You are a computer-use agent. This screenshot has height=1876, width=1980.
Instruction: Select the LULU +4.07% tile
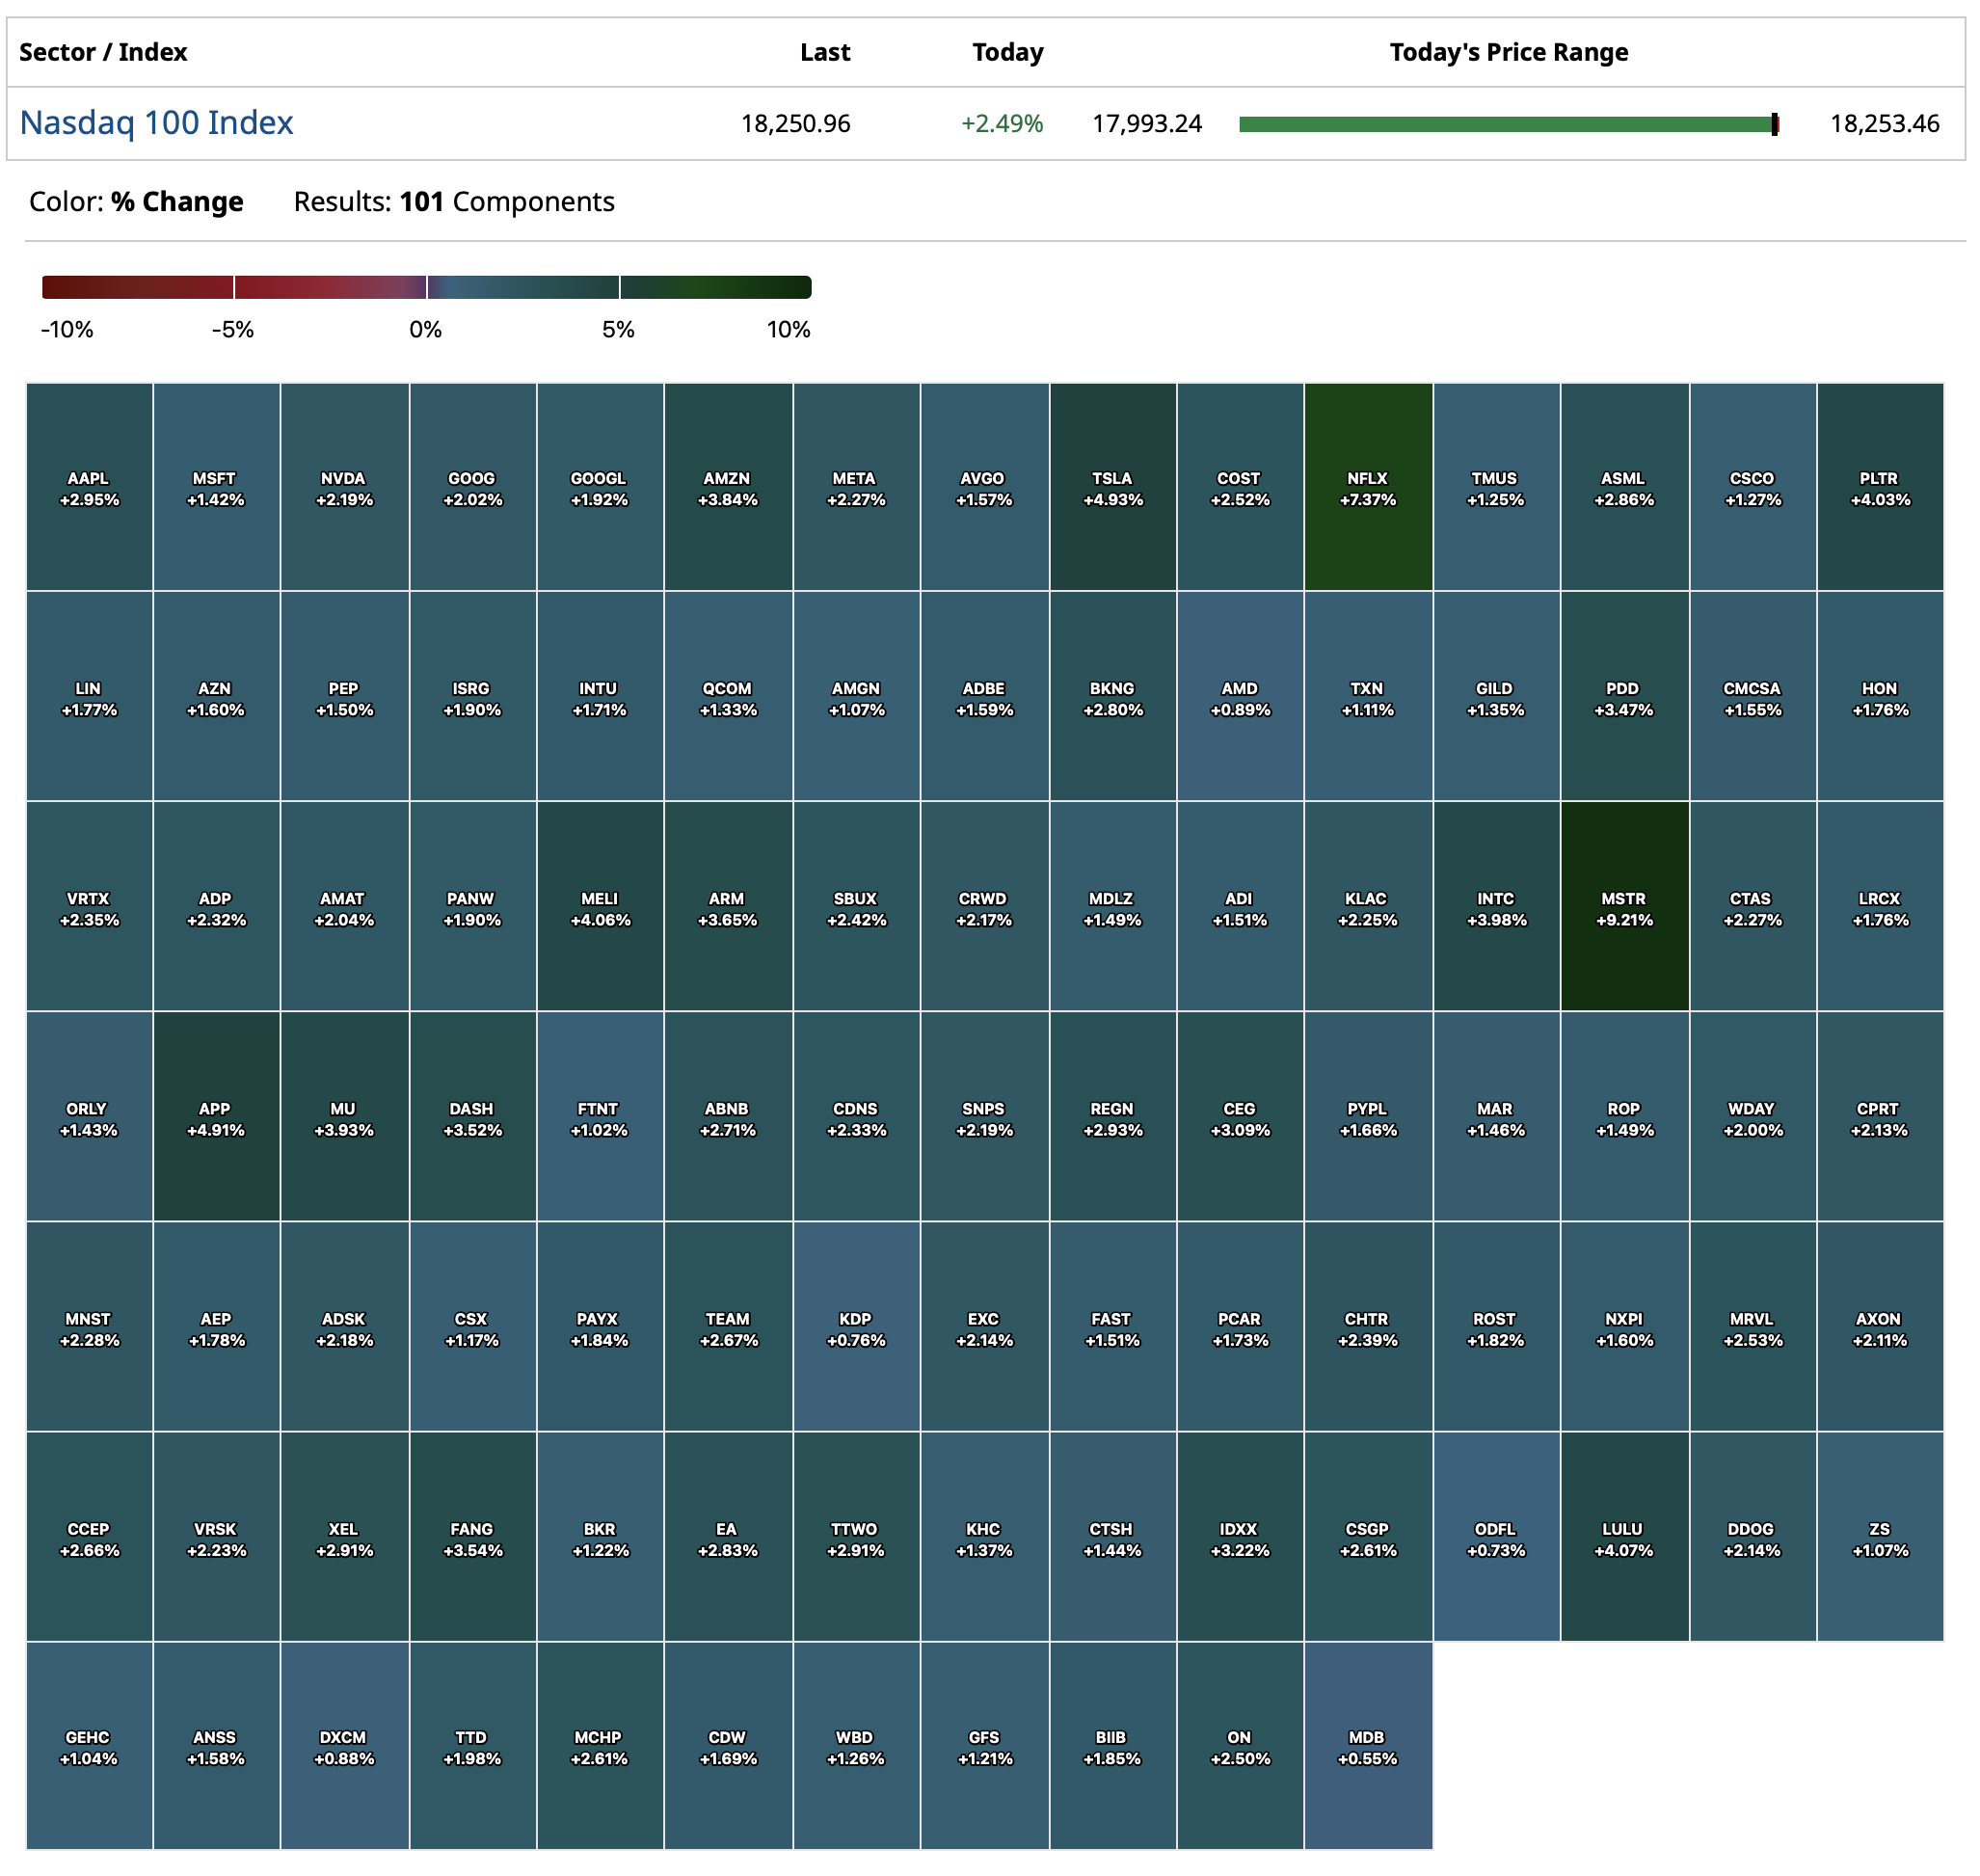1623,1538
